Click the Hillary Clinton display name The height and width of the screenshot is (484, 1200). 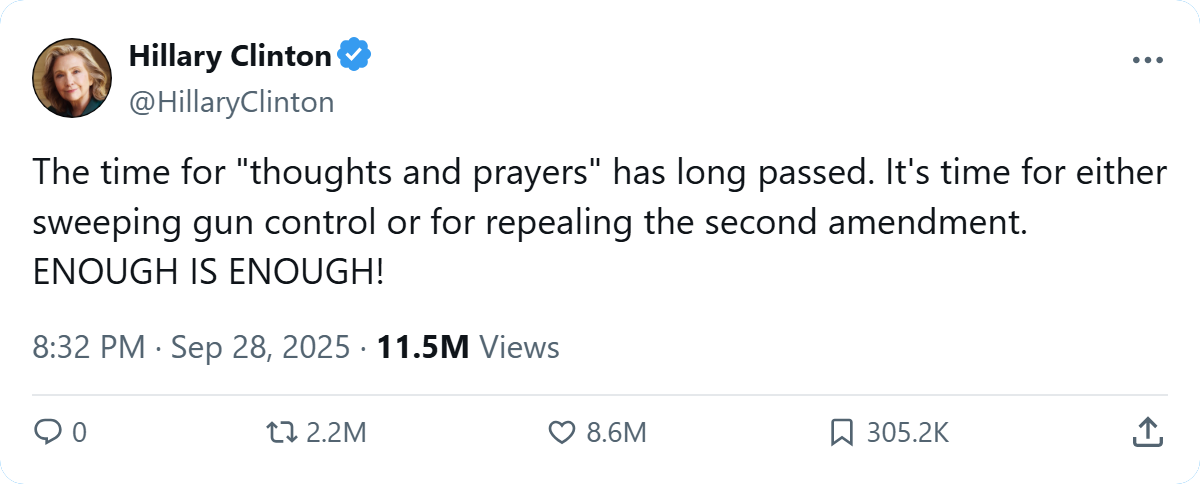[x=230, y=57]
